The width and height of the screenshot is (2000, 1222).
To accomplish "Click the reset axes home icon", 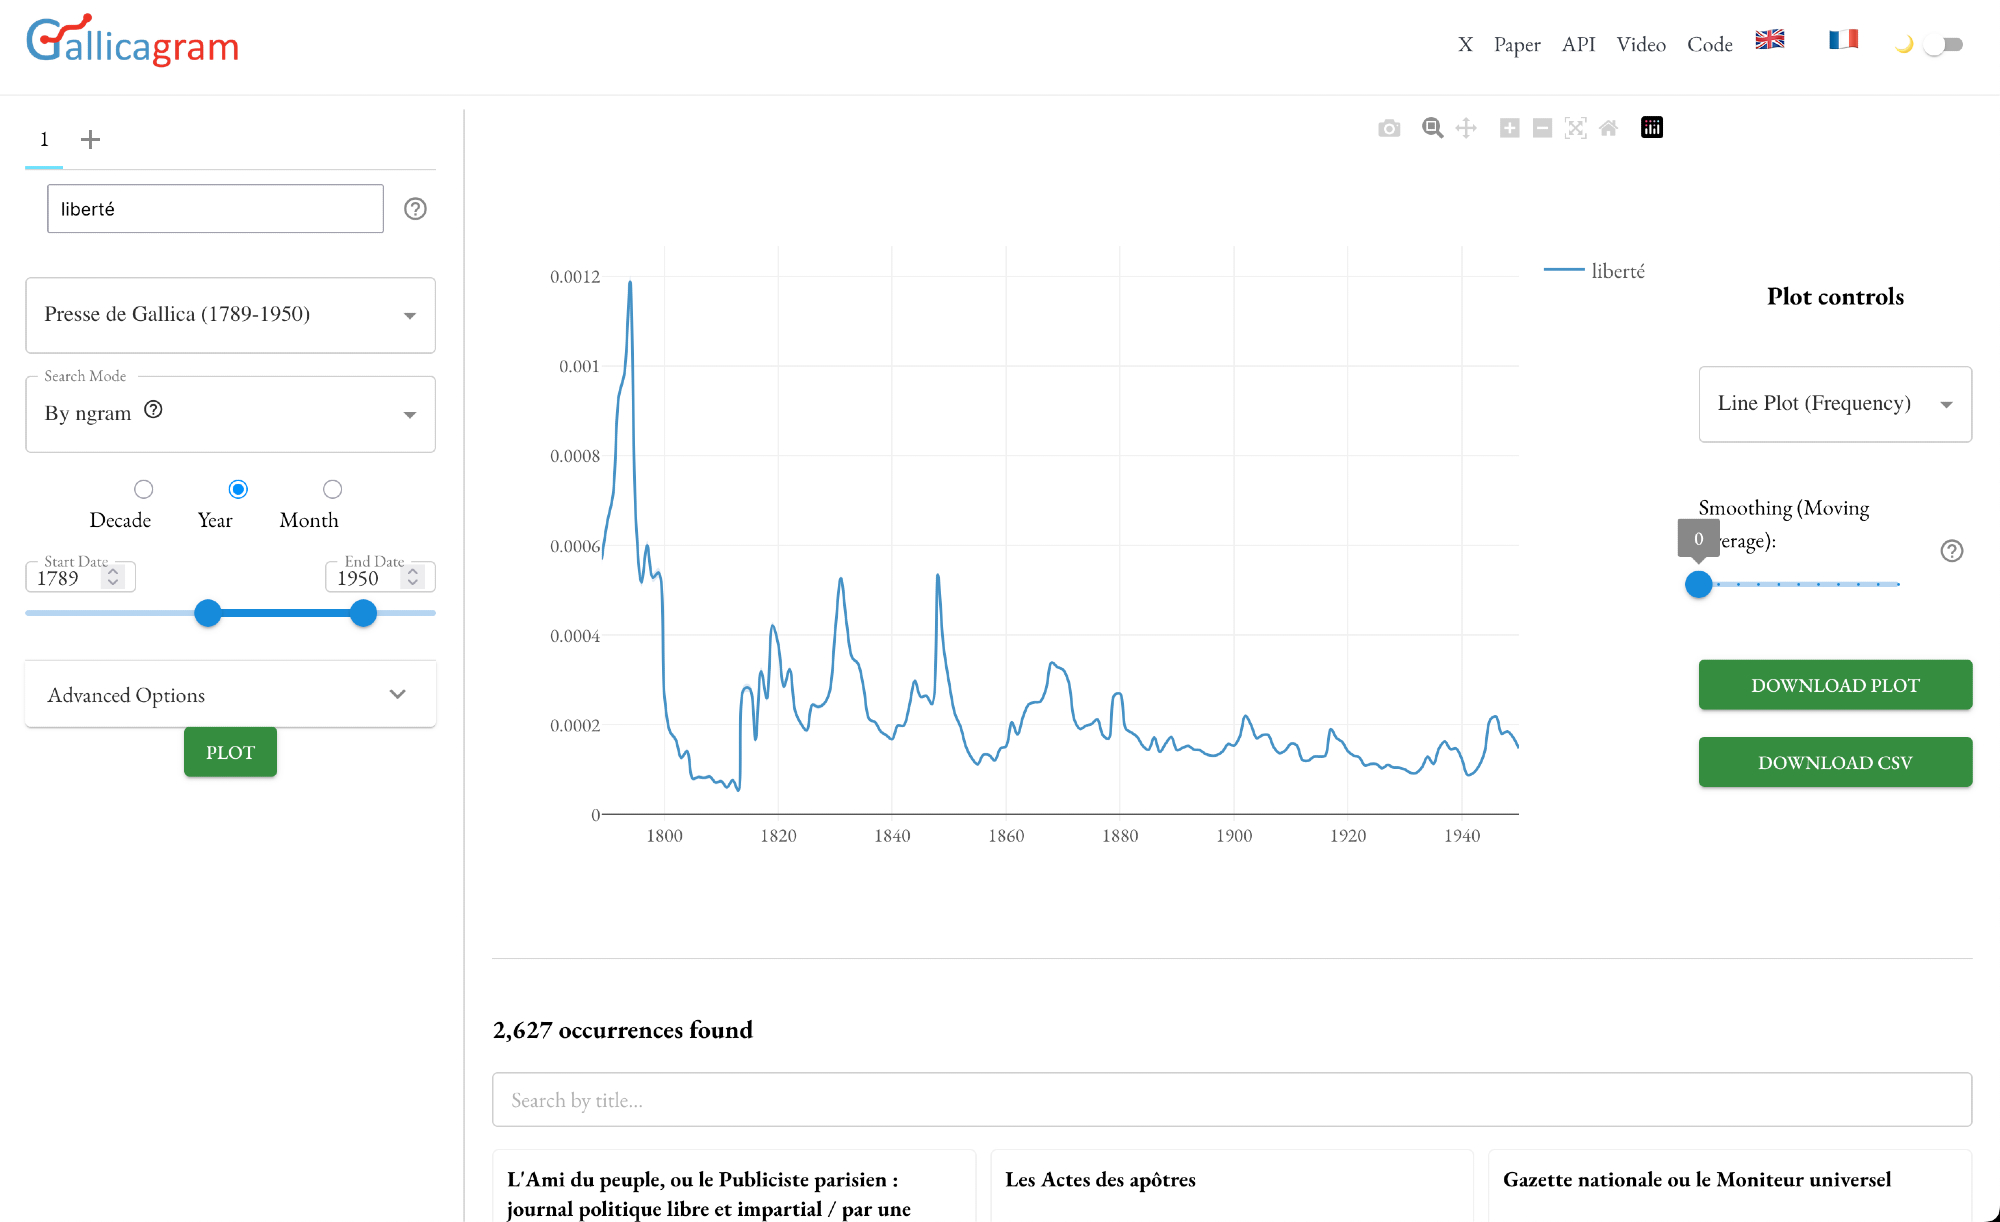I will pyautogui.click(x=1608, y=128).
